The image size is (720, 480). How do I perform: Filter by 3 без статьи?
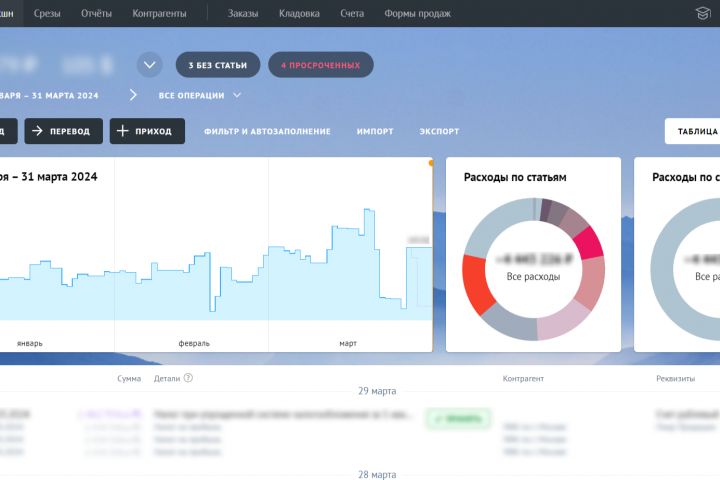point(218,65)
